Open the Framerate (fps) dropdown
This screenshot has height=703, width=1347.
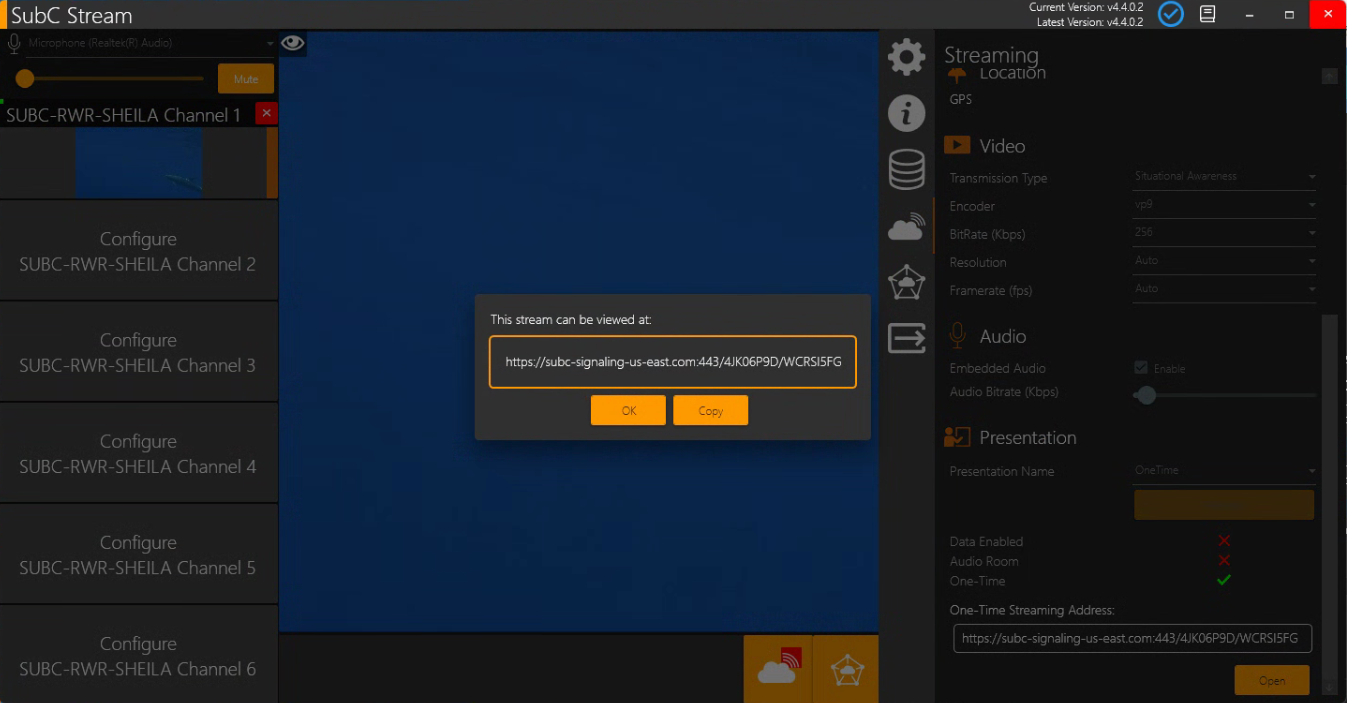pyautogui.click(x=1224, y=289)
